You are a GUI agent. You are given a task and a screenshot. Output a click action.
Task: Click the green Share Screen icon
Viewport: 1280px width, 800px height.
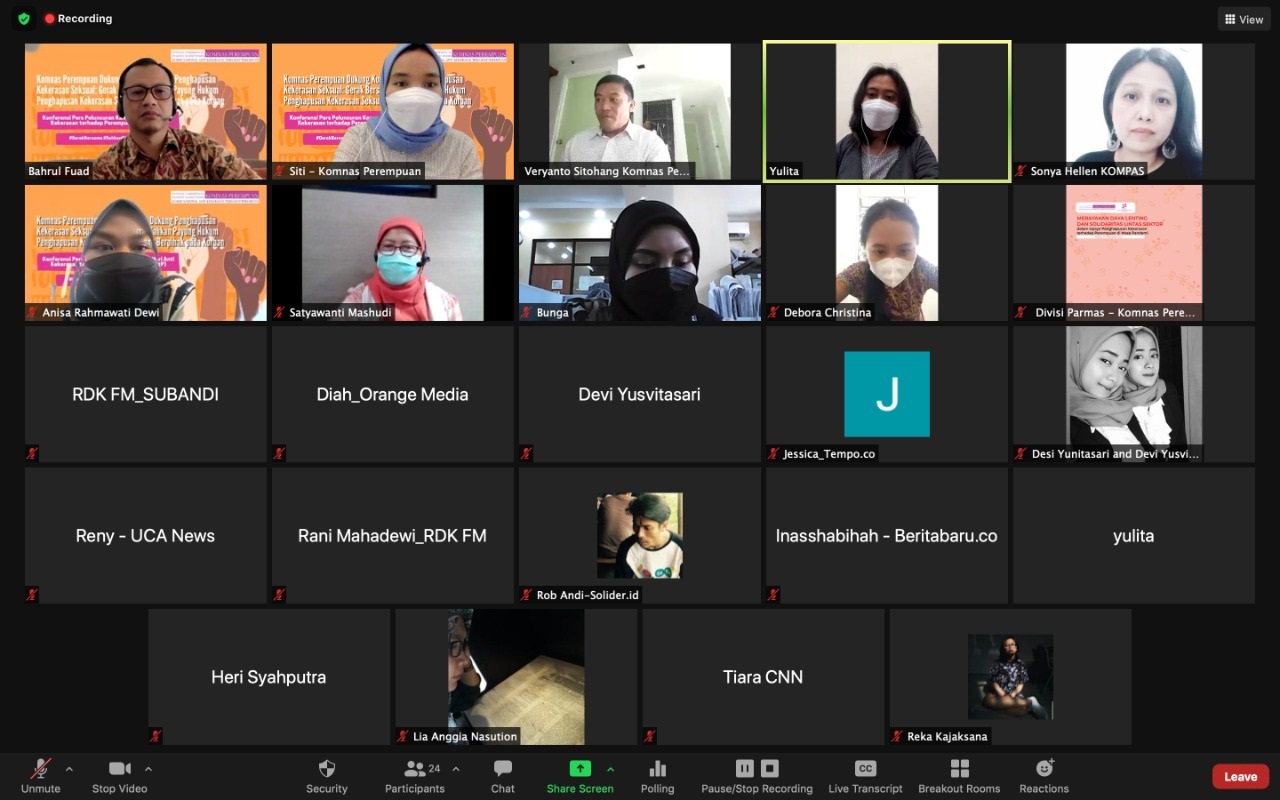[580, 769]
